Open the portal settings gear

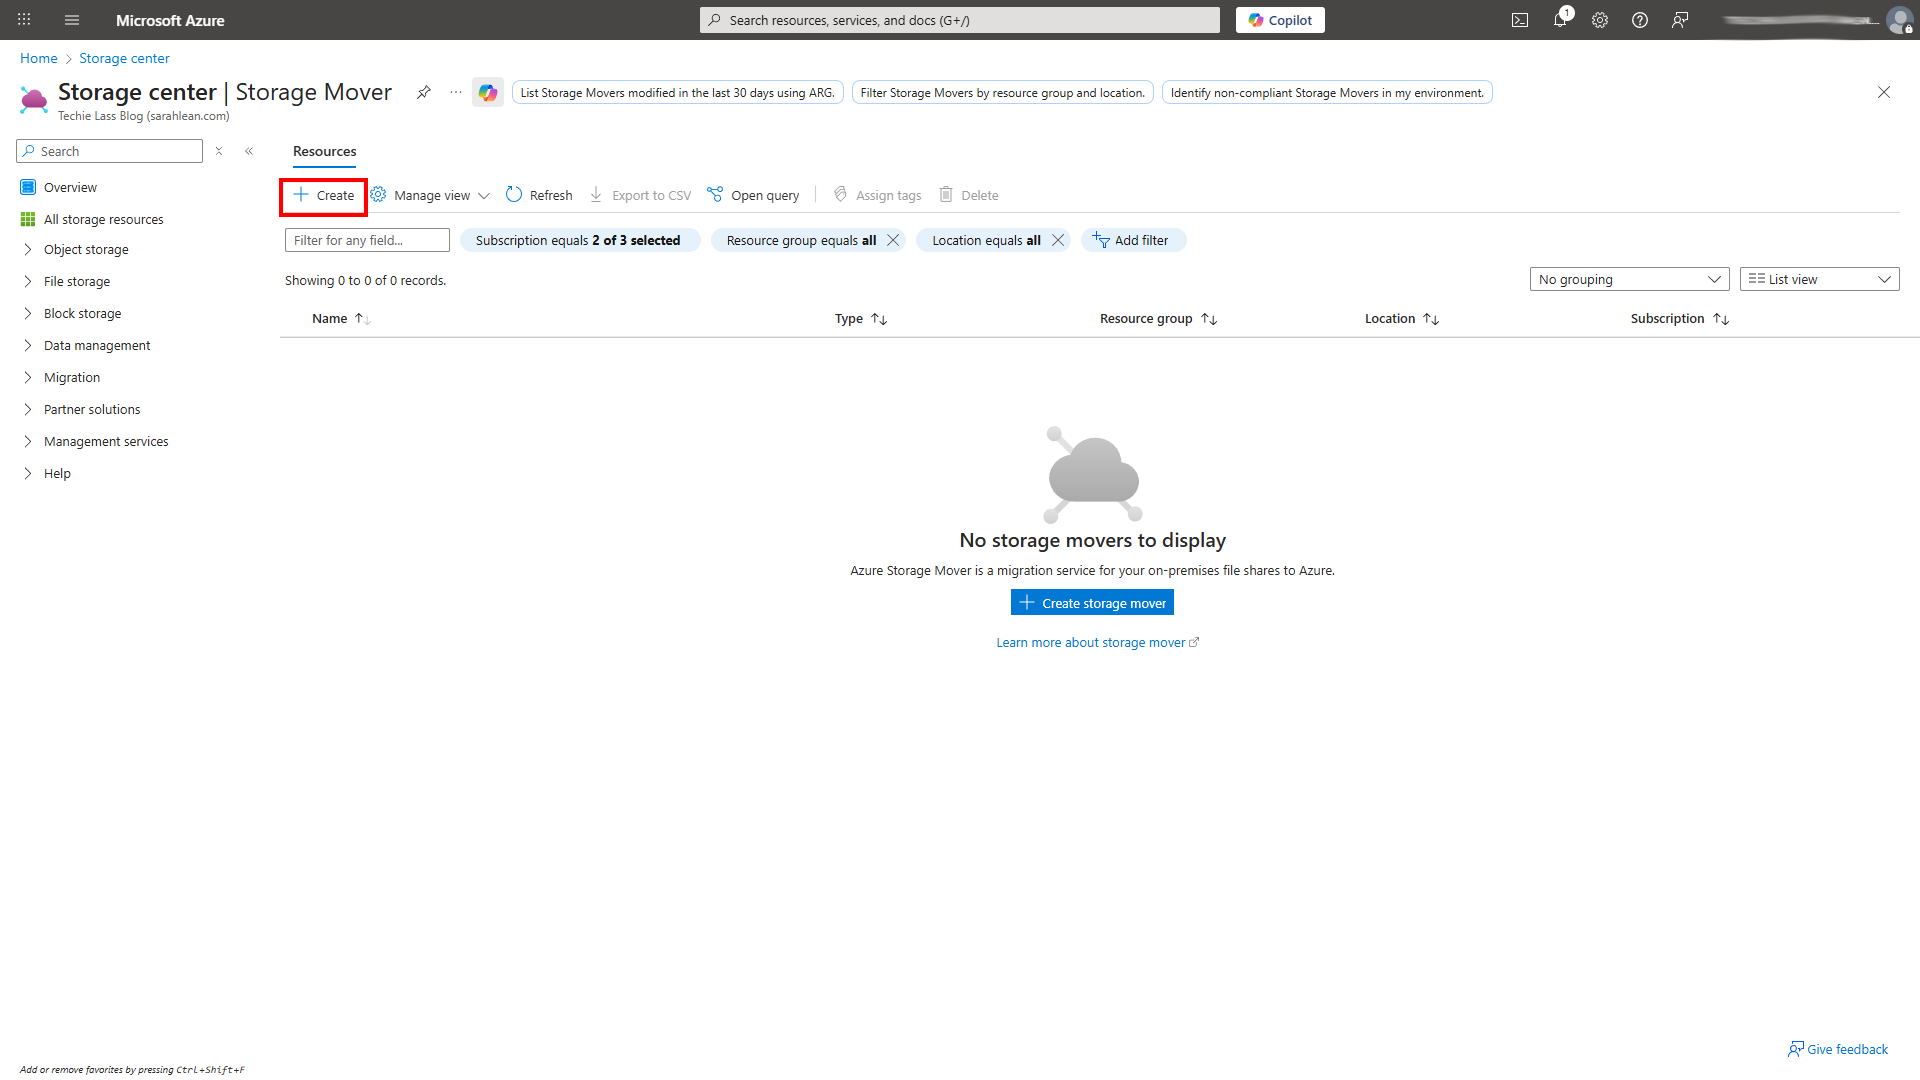pos(1600,20)
